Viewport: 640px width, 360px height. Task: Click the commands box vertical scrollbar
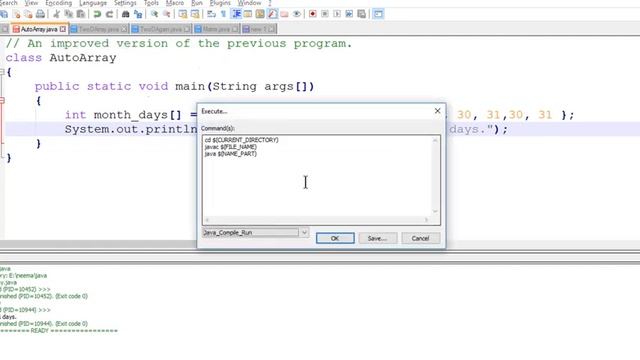(x=435, y=176)
